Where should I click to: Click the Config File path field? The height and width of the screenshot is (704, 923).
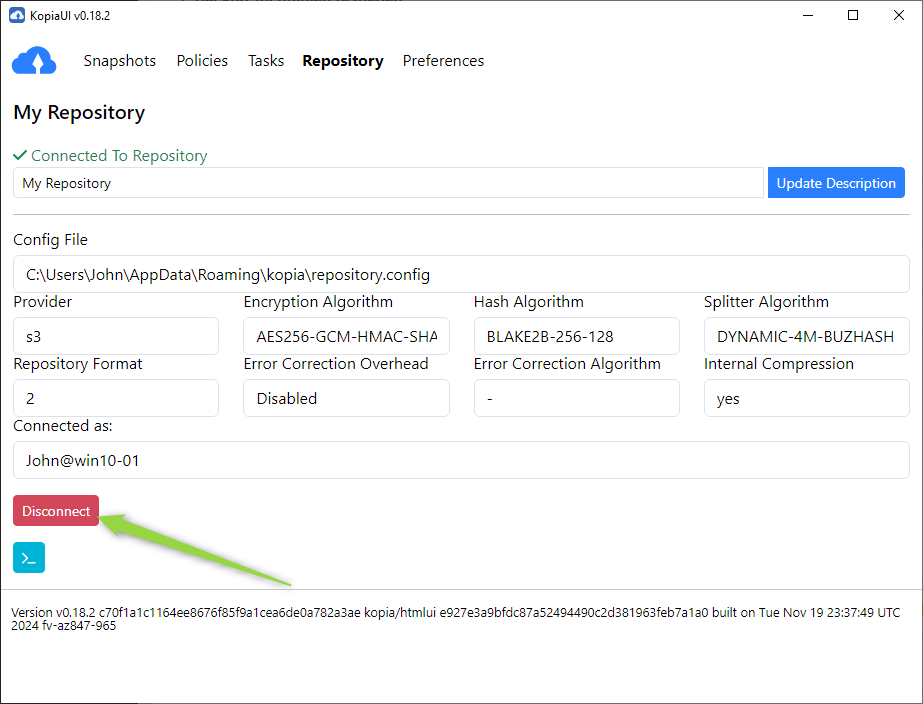pos(462,274)
